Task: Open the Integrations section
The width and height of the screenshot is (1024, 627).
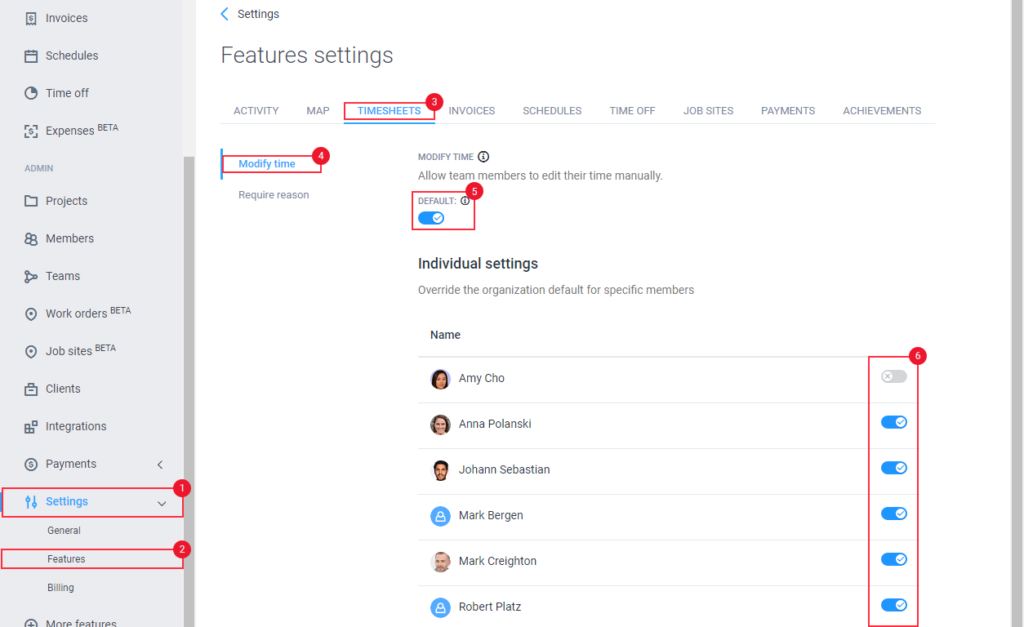Action: point(75,425)
